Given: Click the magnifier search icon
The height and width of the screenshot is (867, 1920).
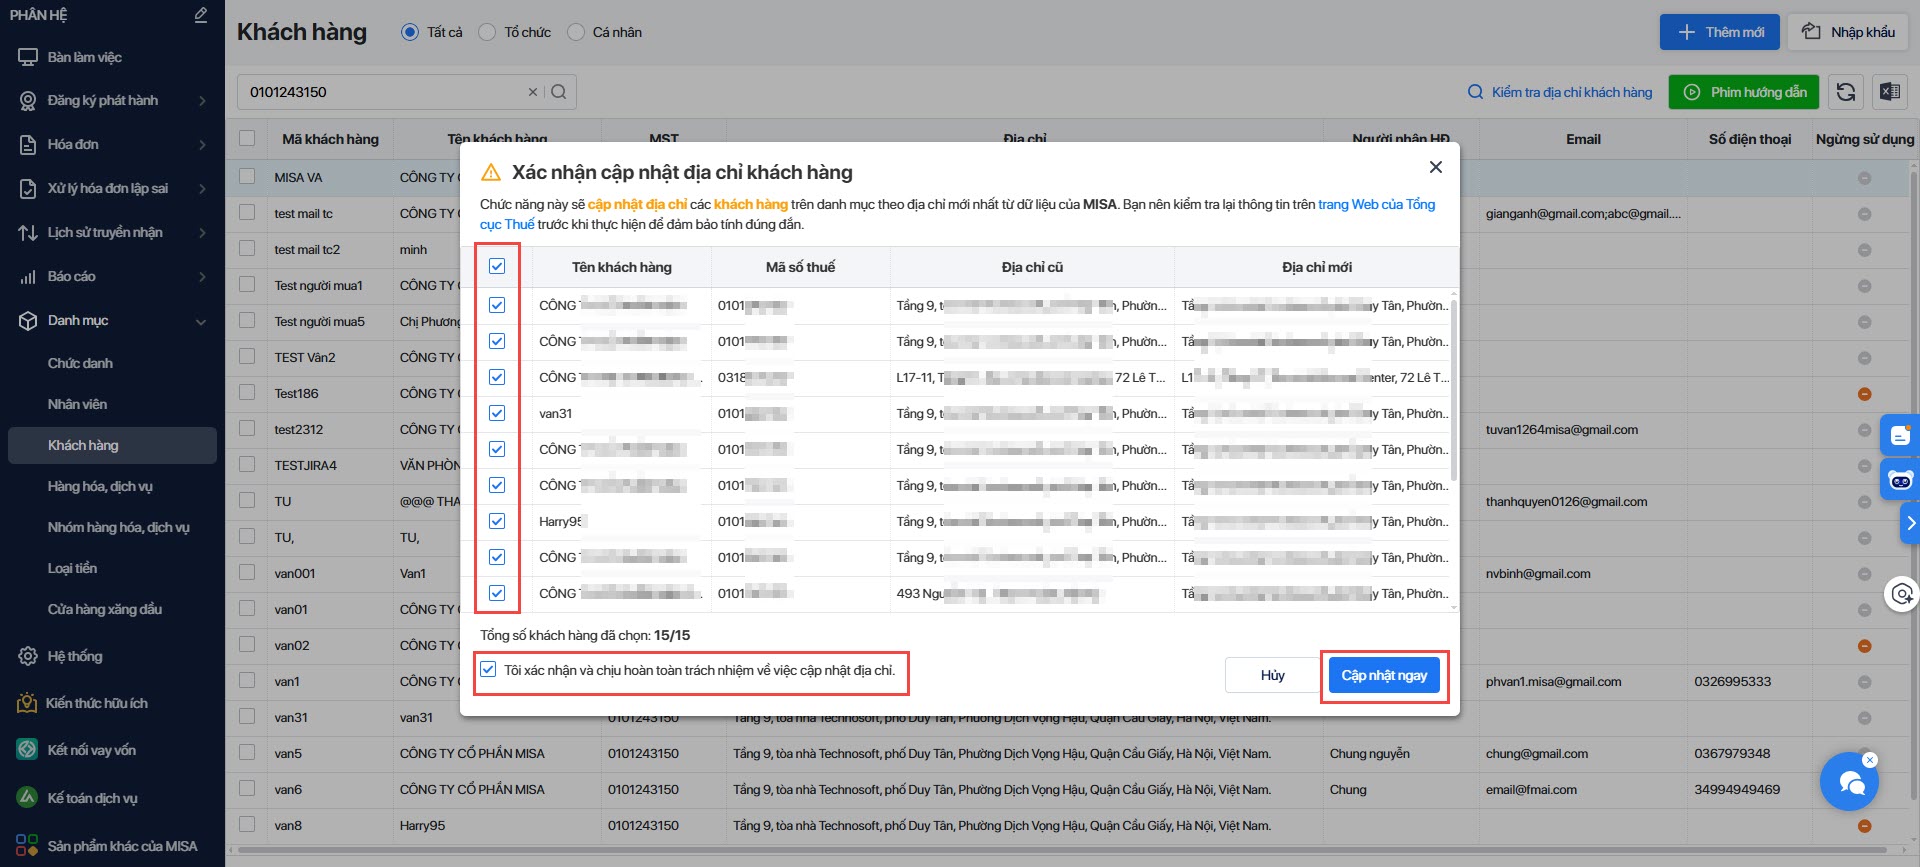Looking at the screenshot, I should [x=559, y=92].
